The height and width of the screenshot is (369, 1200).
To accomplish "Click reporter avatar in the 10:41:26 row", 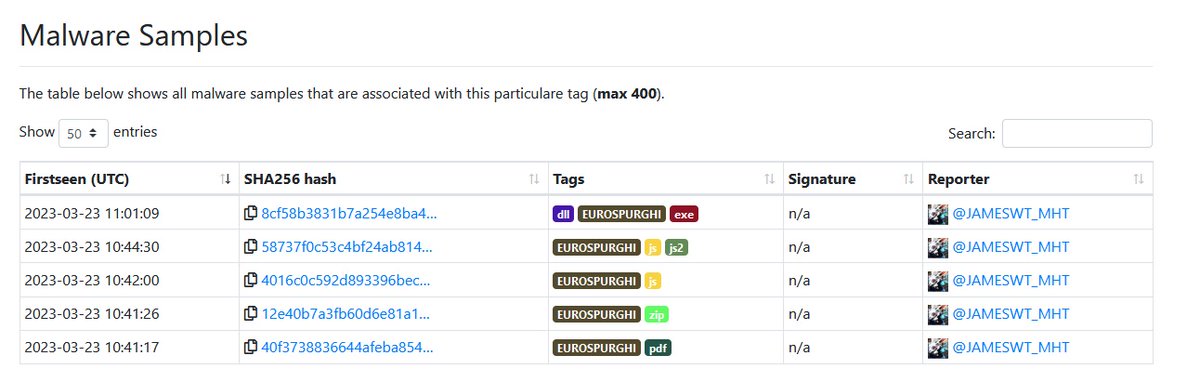I will [x=938, y=314].
